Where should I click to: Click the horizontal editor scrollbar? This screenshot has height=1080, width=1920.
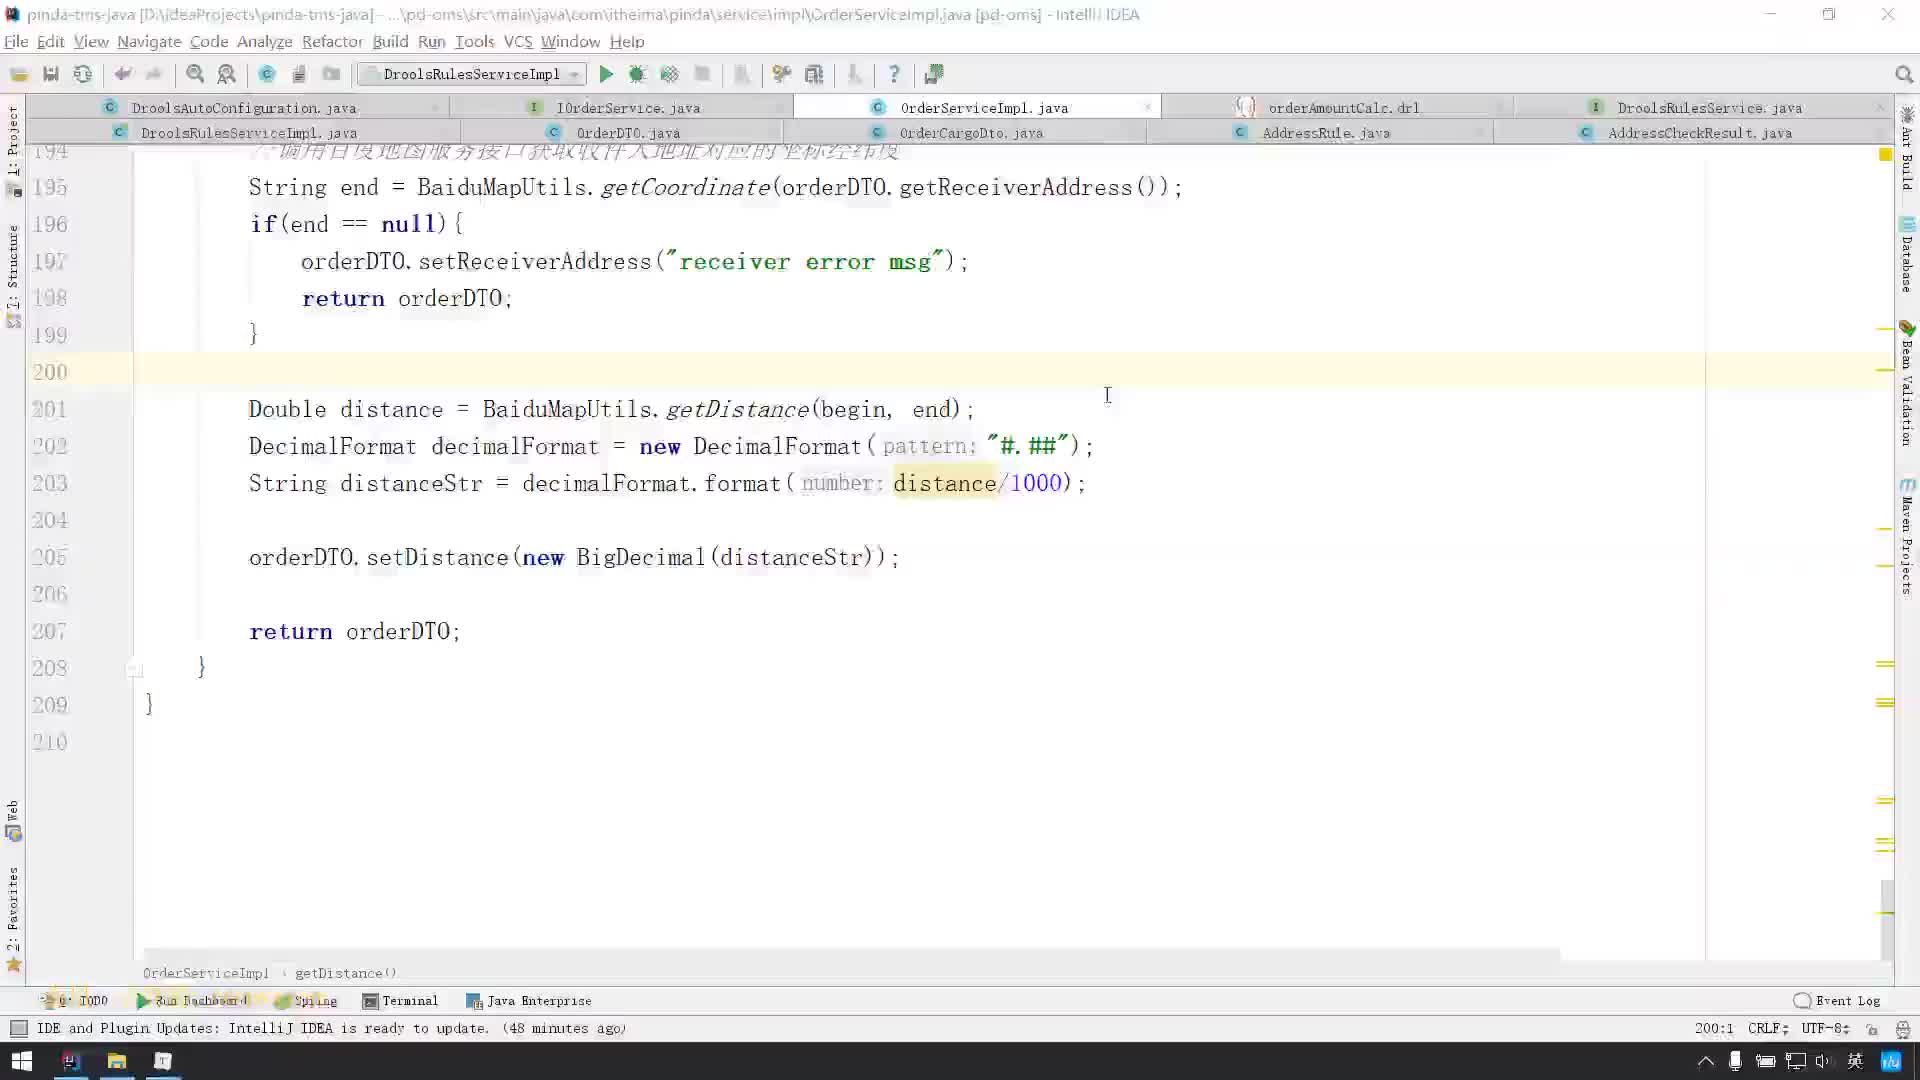[x=852, y=954]
